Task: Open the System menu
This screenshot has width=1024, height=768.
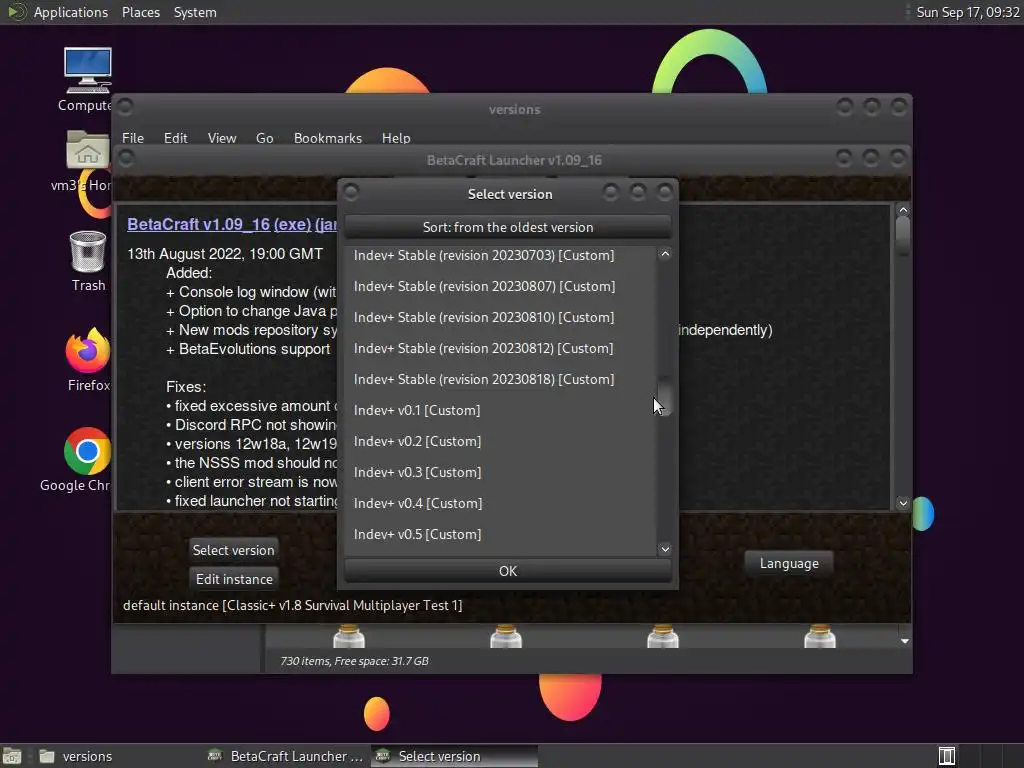Action: [x=195, y=12]
